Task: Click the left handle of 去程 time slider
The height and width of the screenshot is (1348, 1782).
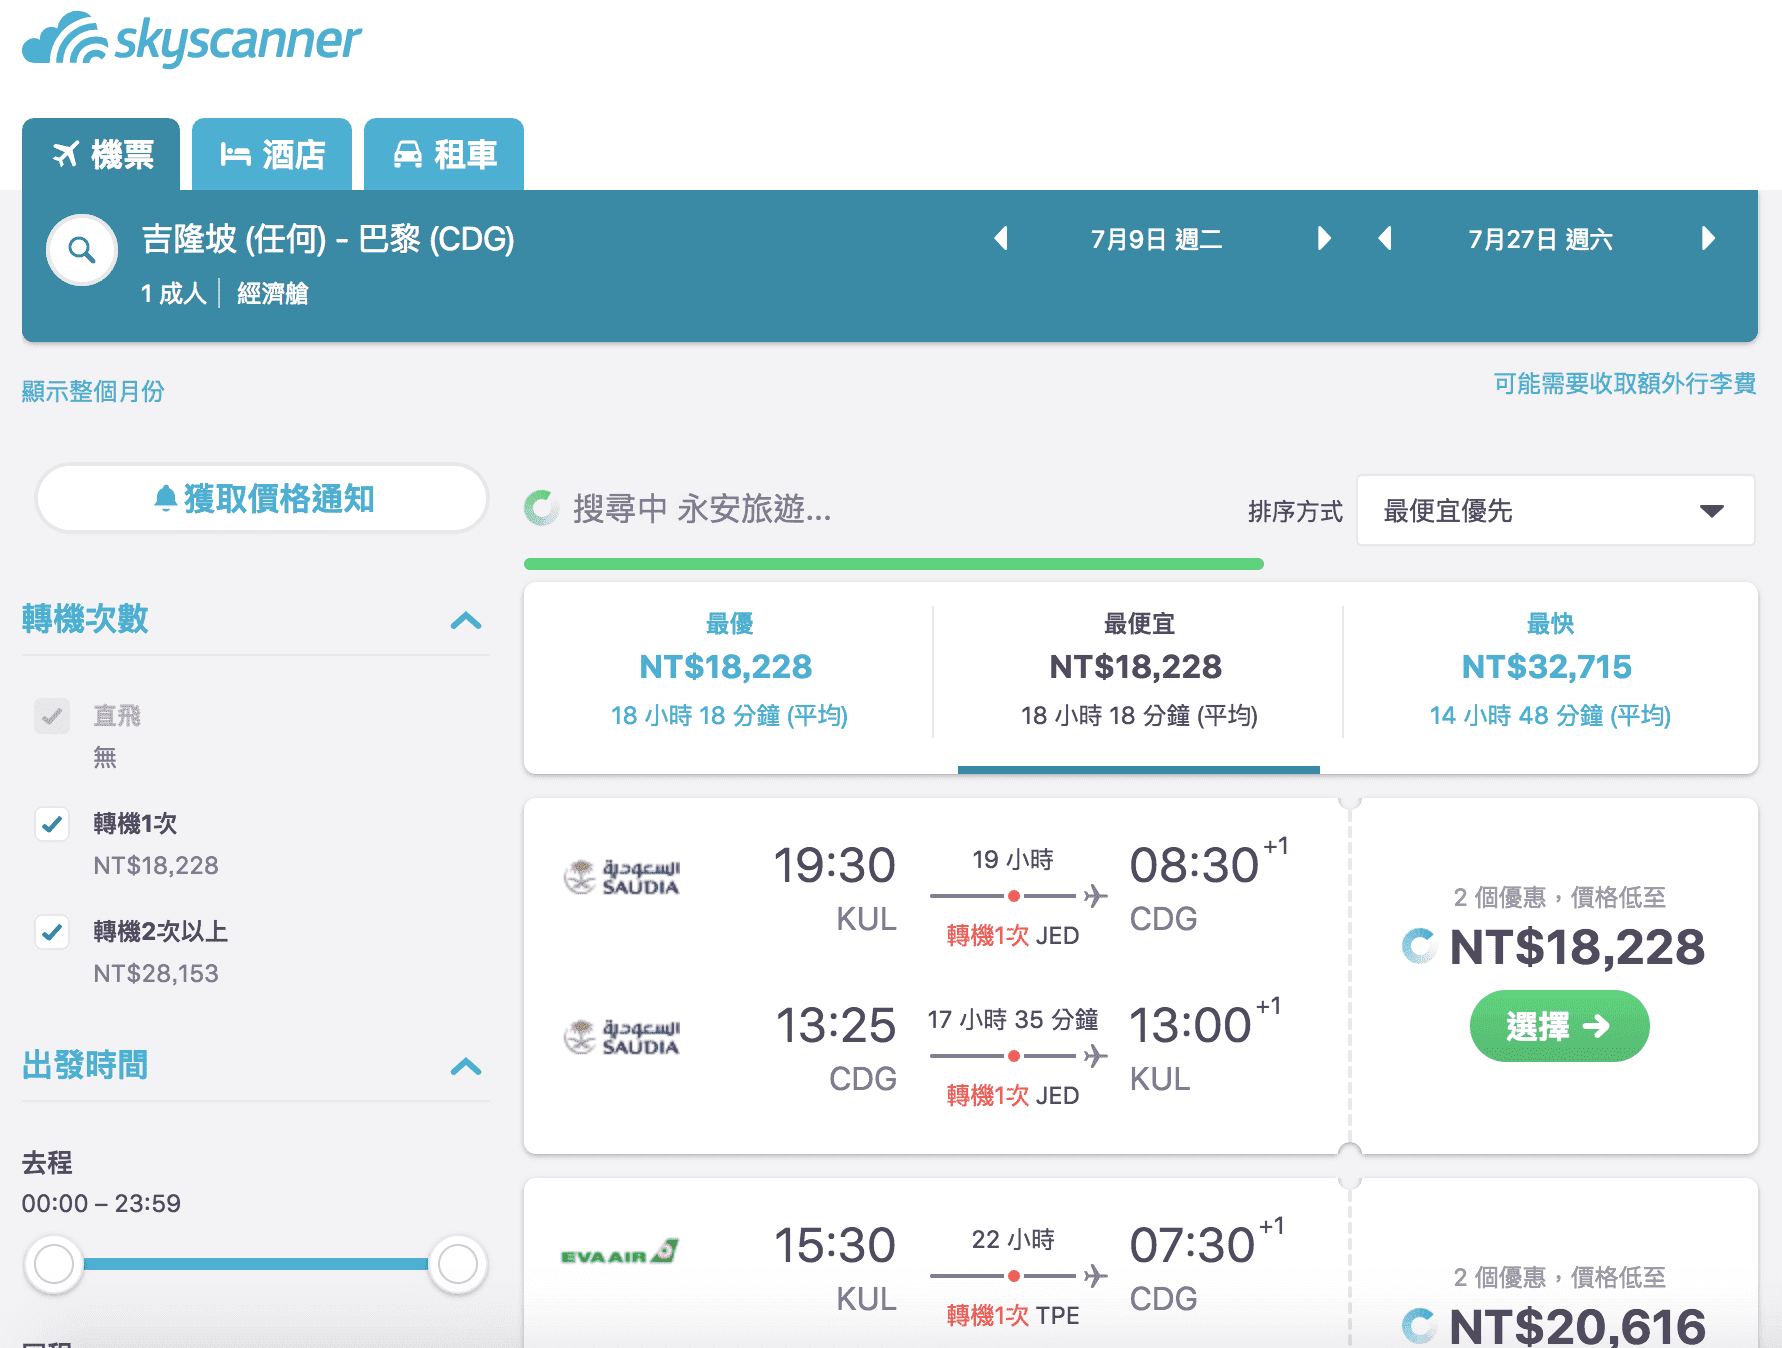Action: click(x=54, y=1264)
